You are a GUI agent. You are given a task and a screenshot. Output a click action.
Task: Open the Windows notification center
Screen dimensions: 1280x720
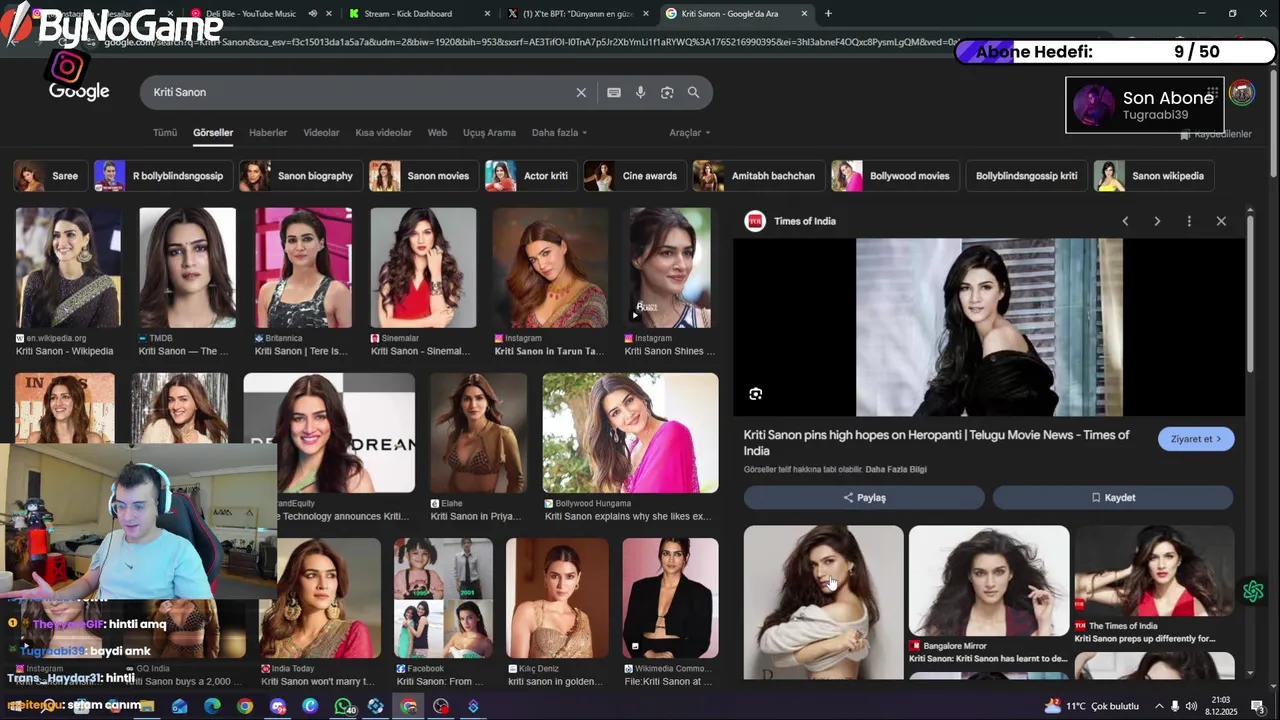(1258, 706)
